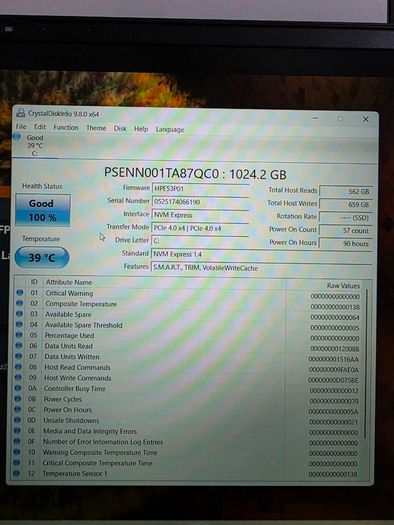Open the Edit menu
This screenshot has height=525, width=394.
[40, 127]
